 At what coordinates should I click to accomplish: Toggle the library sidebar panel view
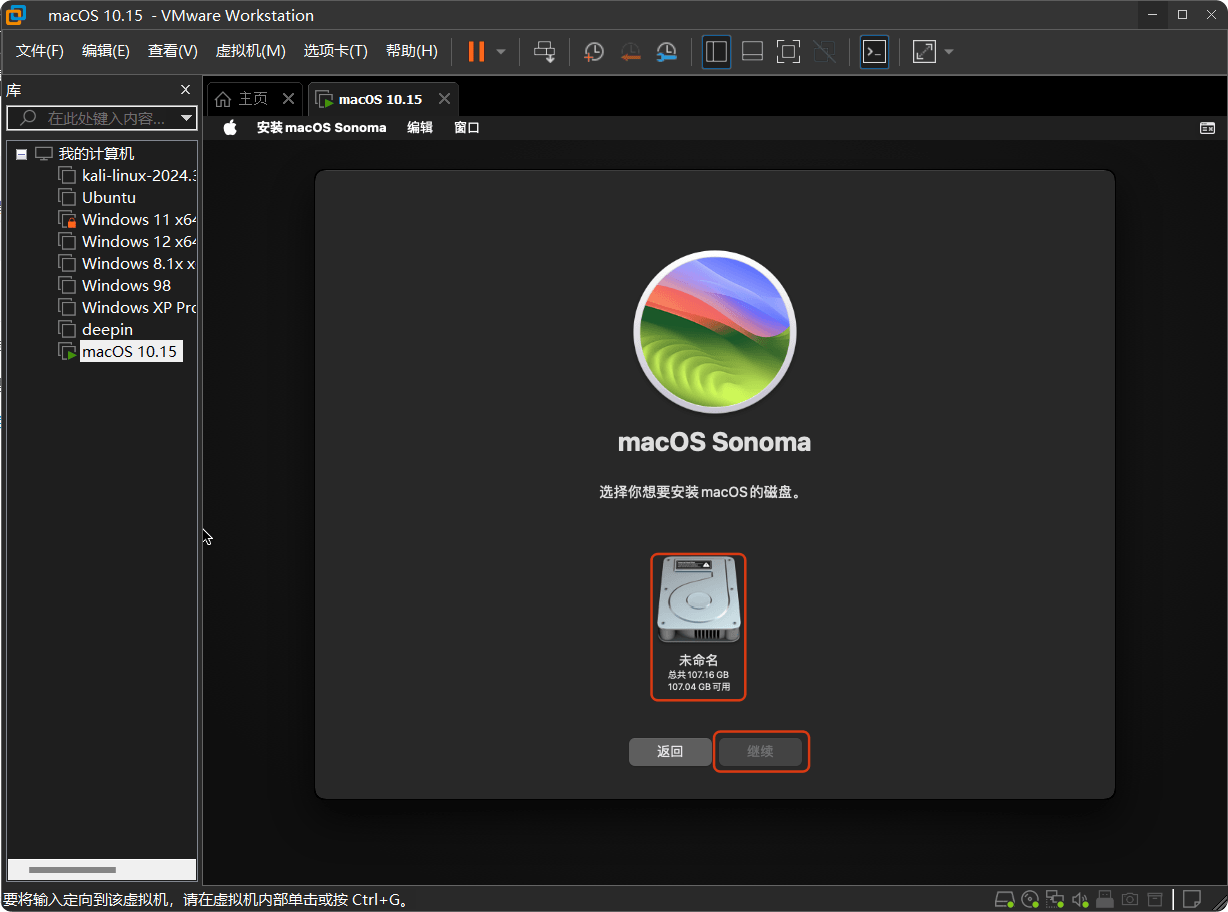[716, 52]
